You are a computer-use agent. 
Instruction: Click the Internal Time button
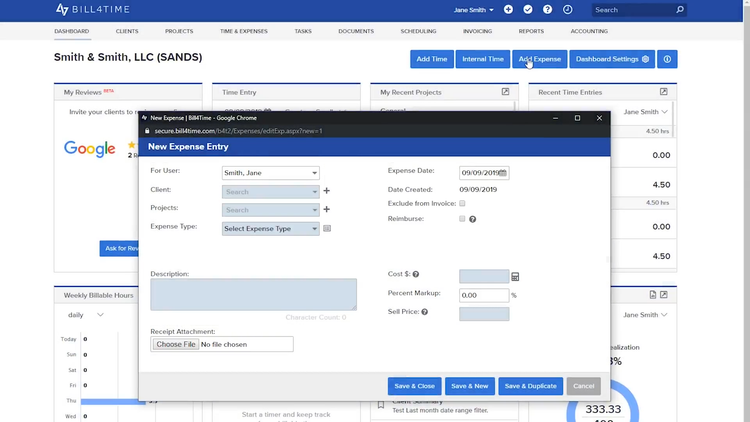tap(483, 59)
